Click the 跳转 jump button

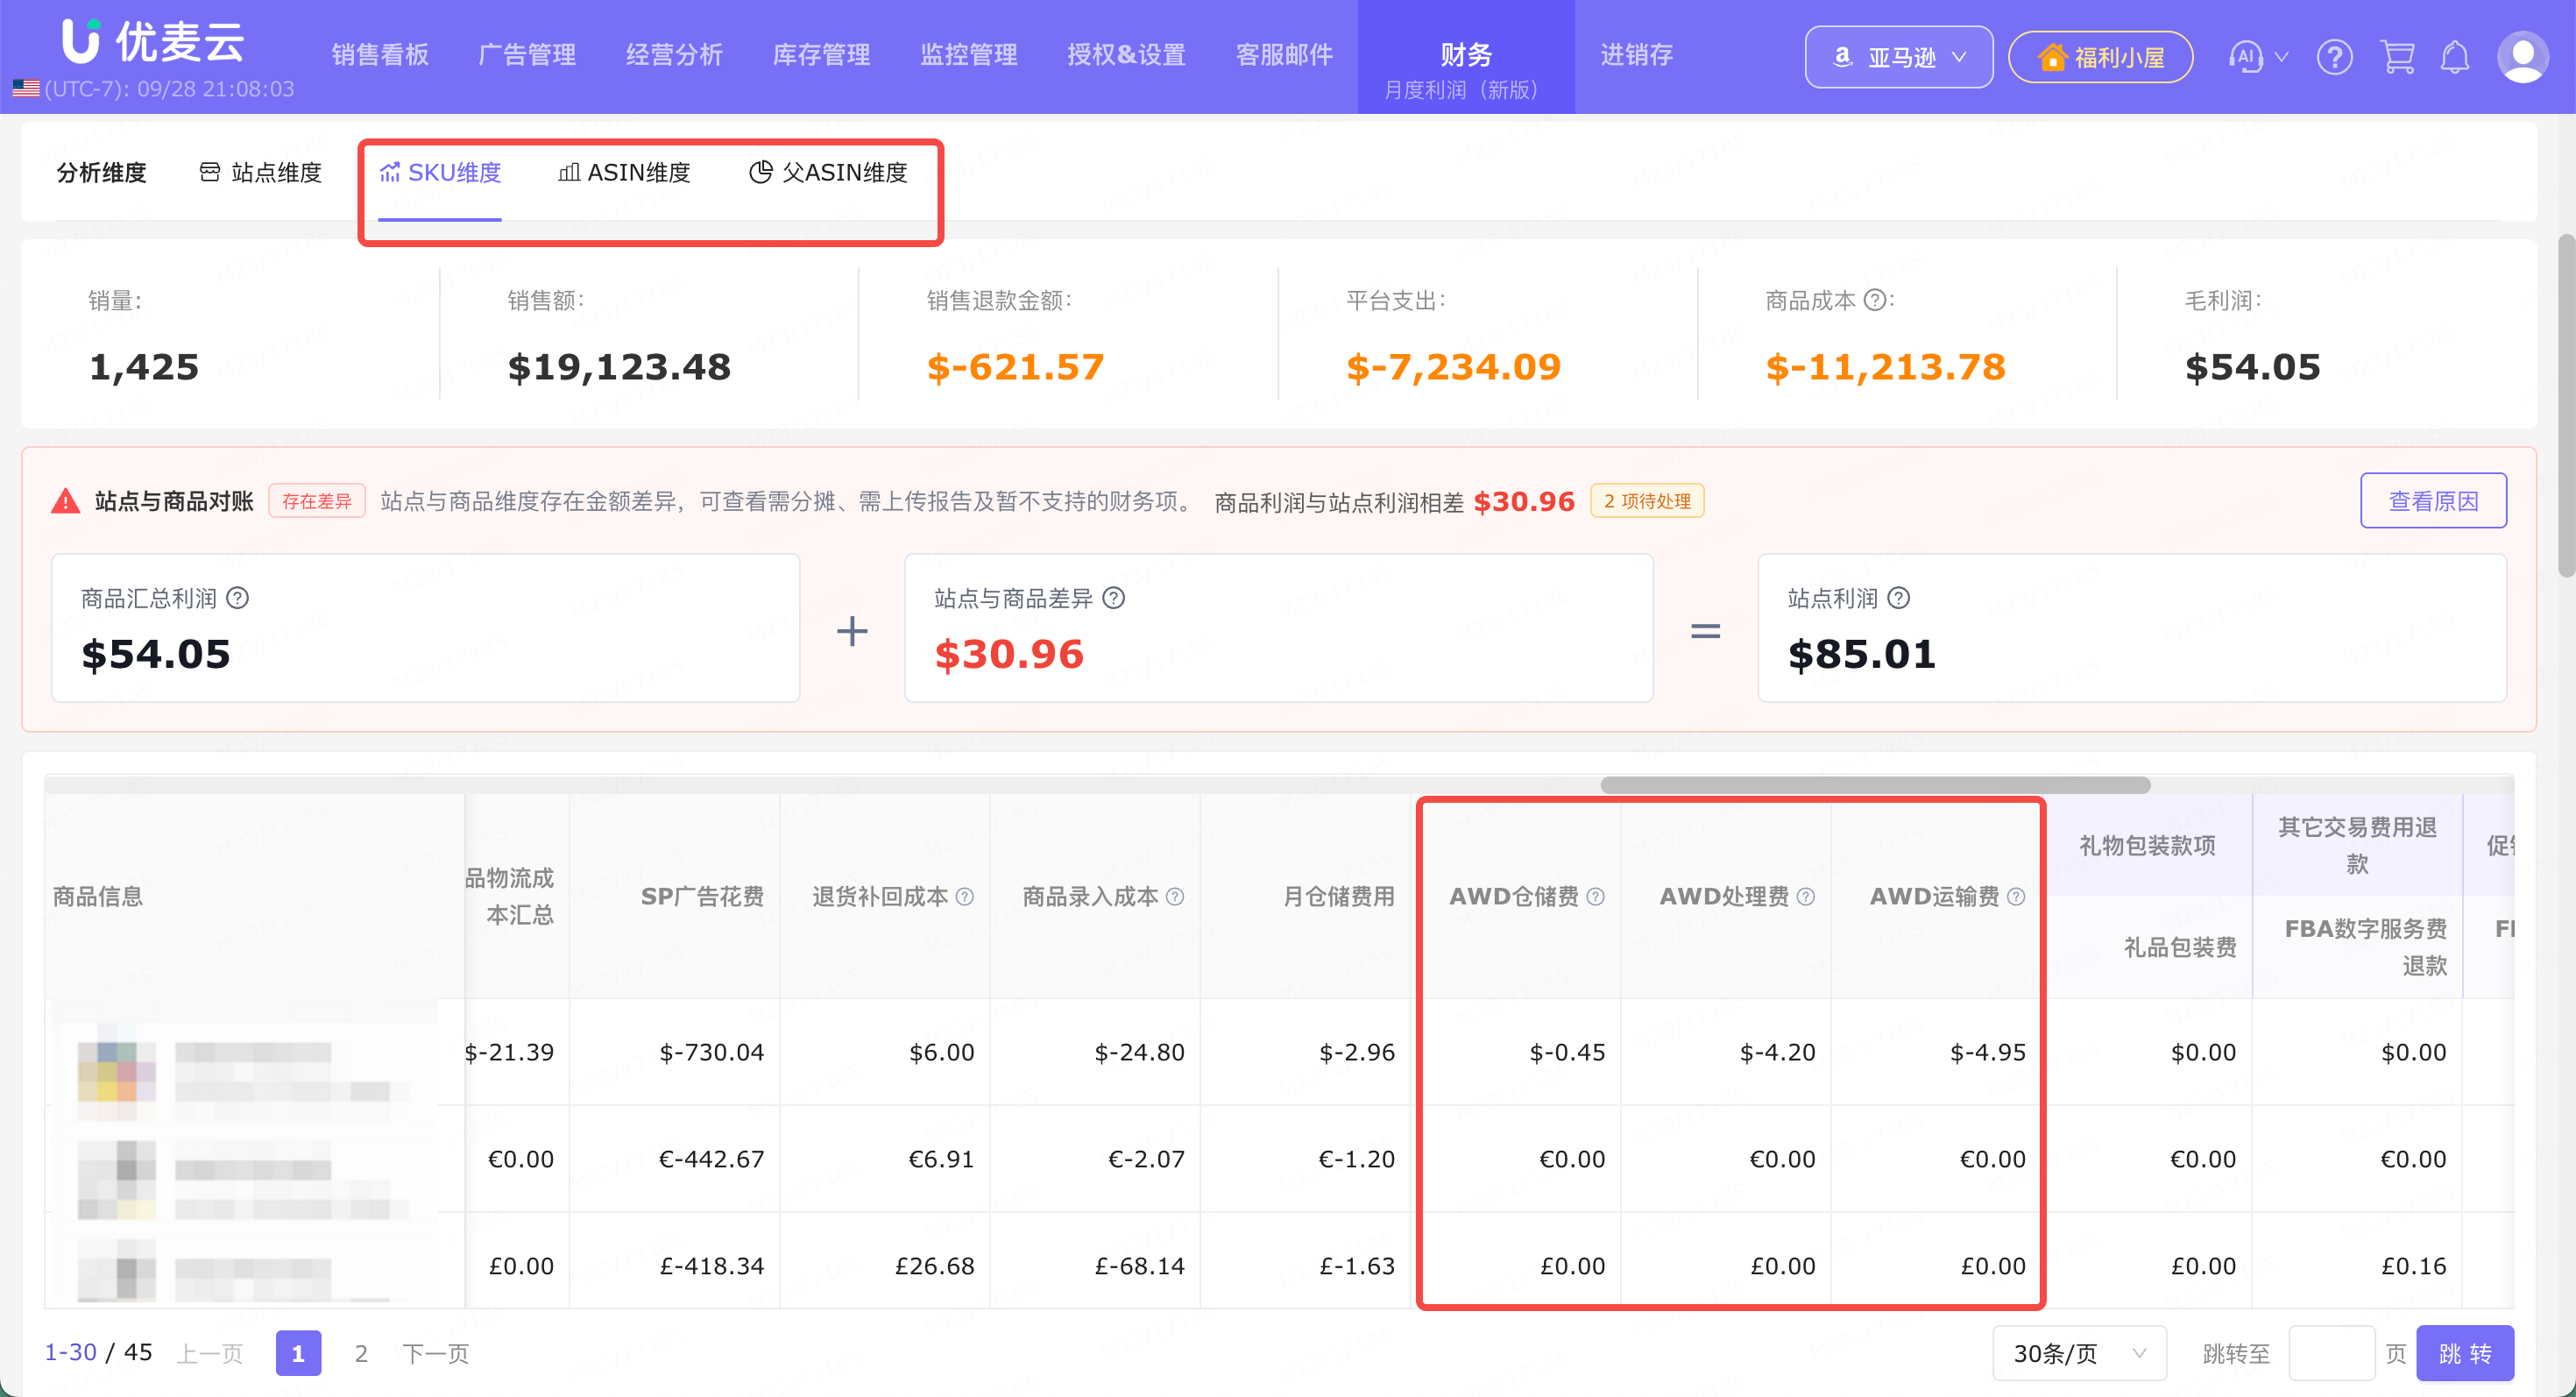click(x=2465, y=1353)
